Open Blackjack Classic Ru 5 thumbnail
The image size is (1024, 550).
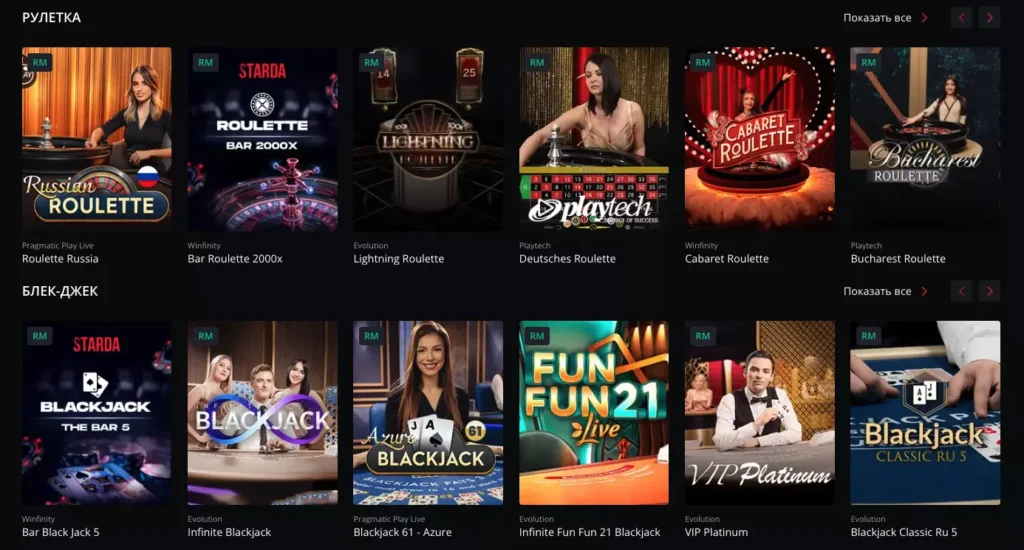click(x=925, y=412)
